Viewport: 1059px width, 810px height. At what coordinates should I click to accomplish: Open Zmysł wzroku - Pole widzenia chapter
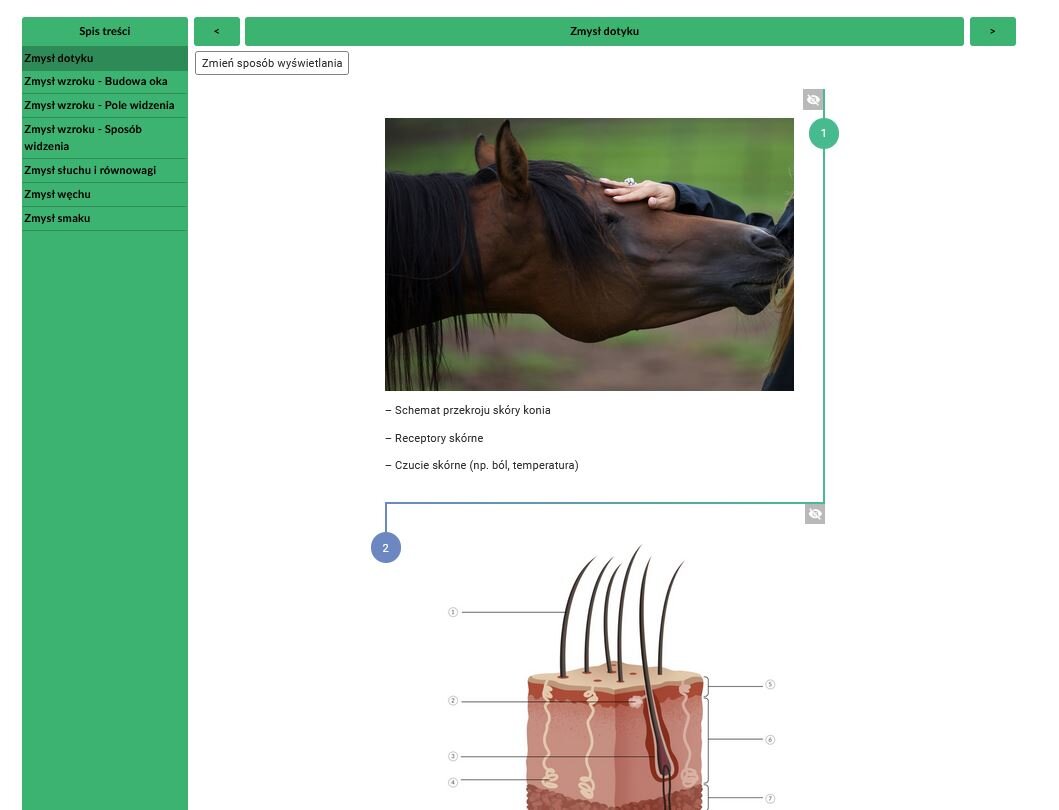tap(99, 105)
